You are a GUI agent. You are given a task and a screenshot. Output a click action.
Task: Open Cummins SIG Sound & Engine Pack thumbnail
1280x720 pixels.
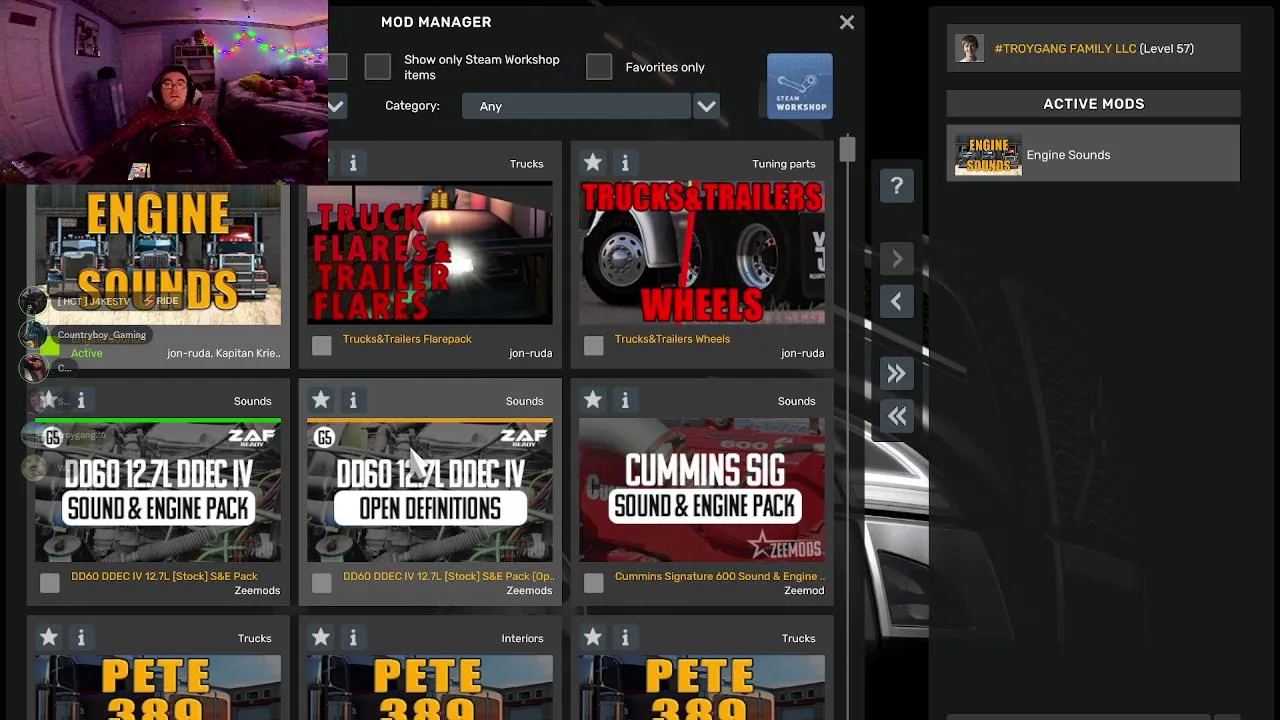[702, 491]
